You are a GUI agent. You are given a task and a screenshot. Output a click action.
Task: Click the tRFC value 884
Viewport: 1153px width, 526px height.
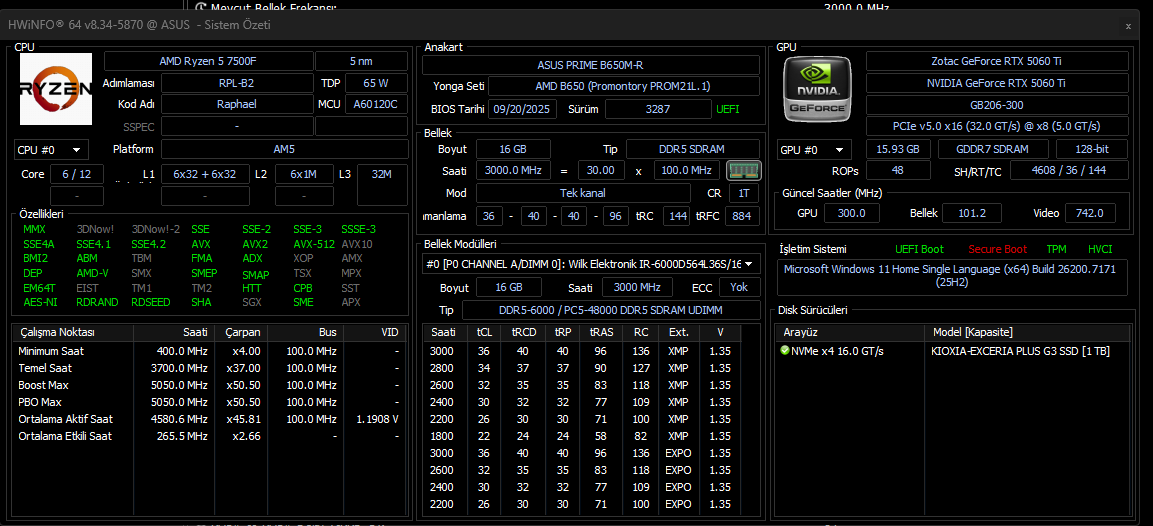click(x=743, y=216)
